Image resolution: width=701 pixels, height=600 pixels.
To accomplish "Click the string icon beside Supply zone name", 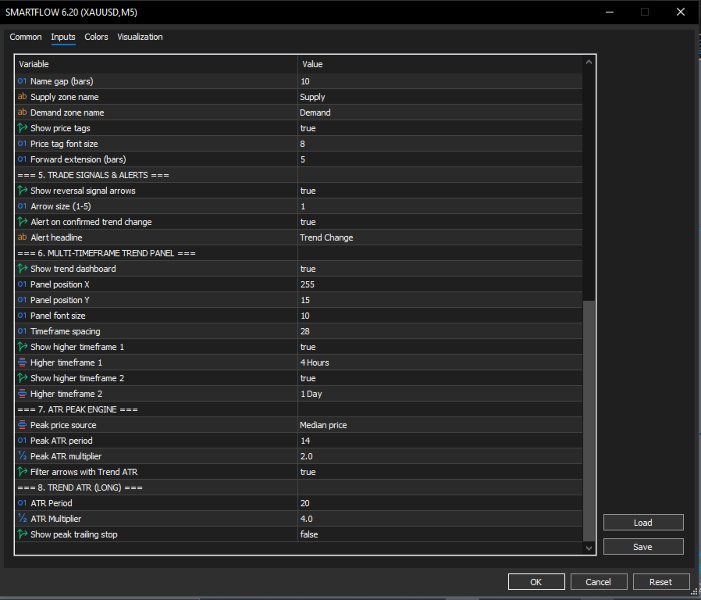I will (22, 97).
